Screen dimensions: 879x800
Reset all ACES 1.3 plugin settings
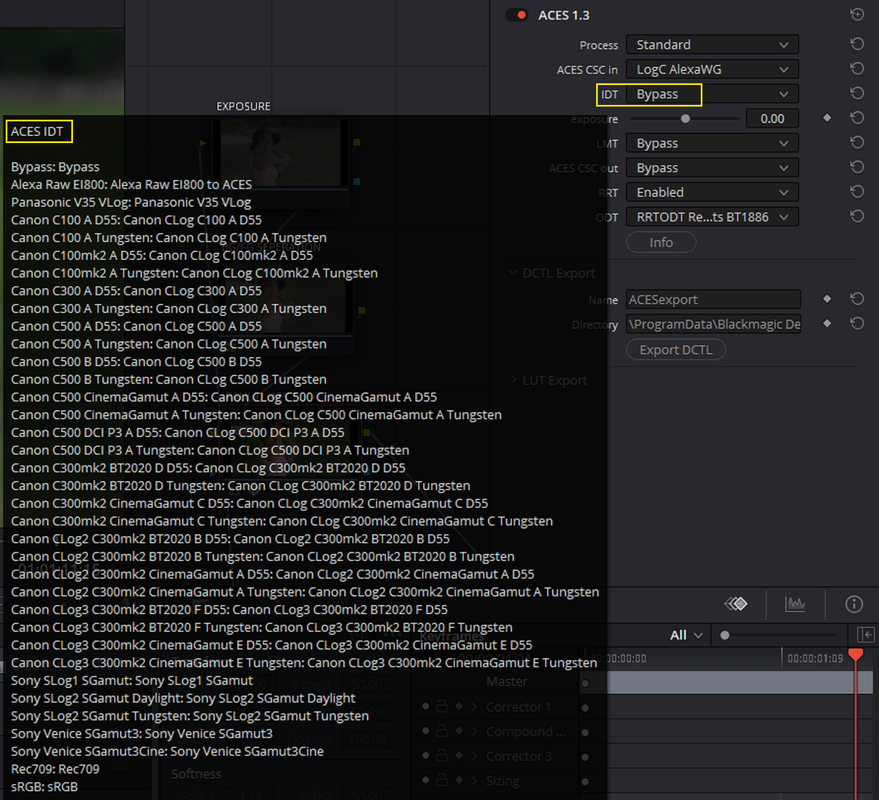click(x=857, y=15)
